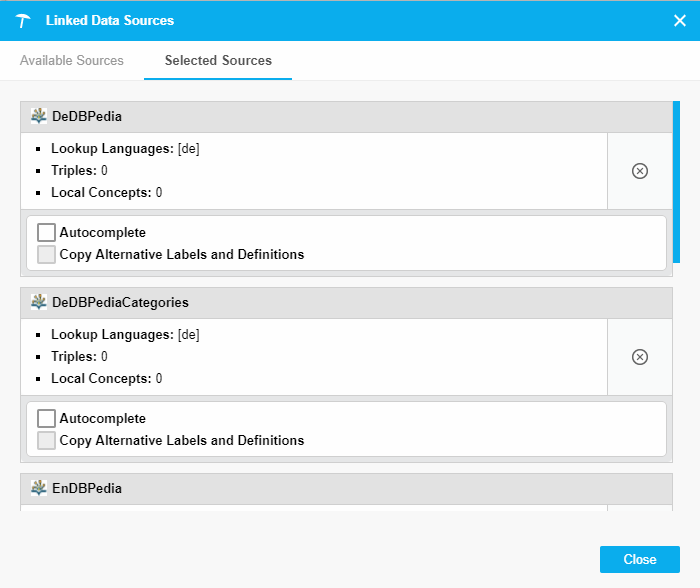
Task: Click the DeDBPedia source icon
Action: pos(39,116)
